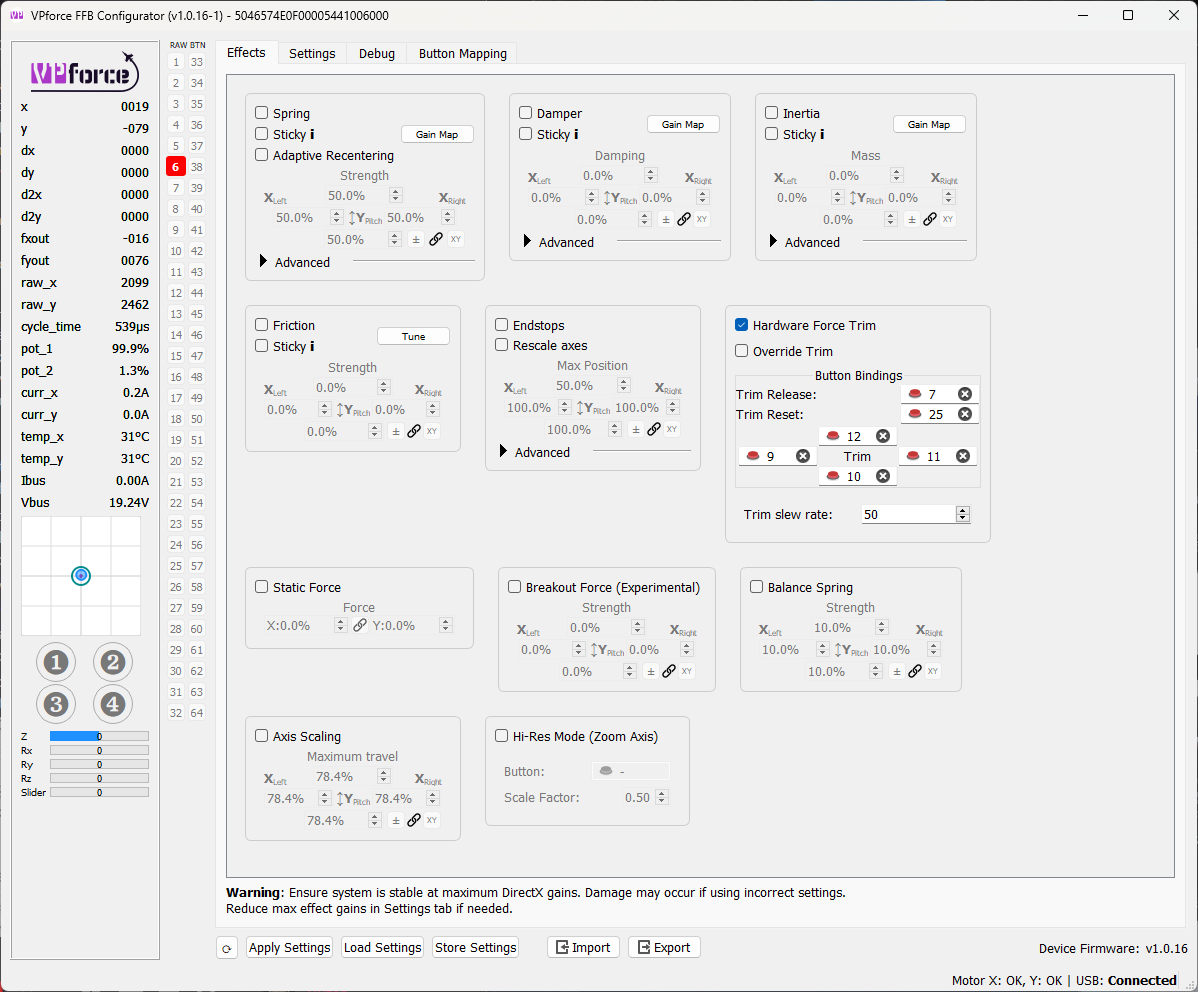Expand Inertia Advanced section

(x=773, y=242)
